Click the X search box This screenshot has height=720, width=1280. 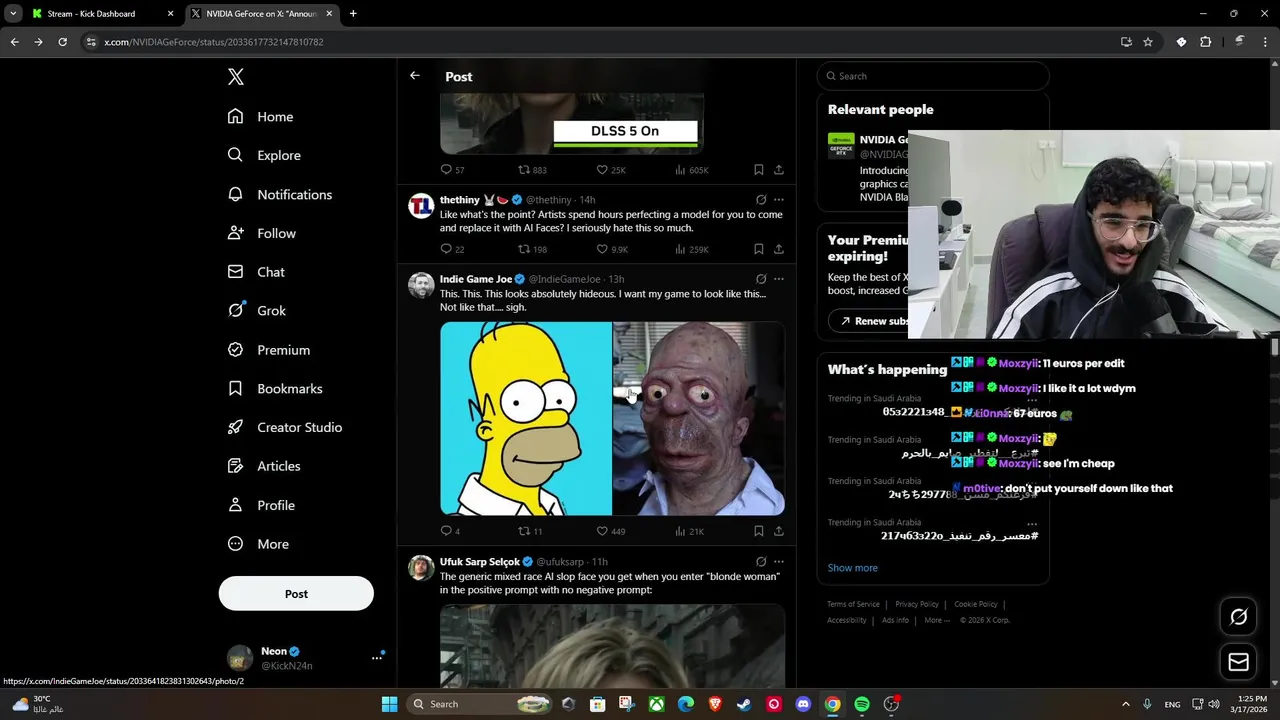[x=933, y=76]
